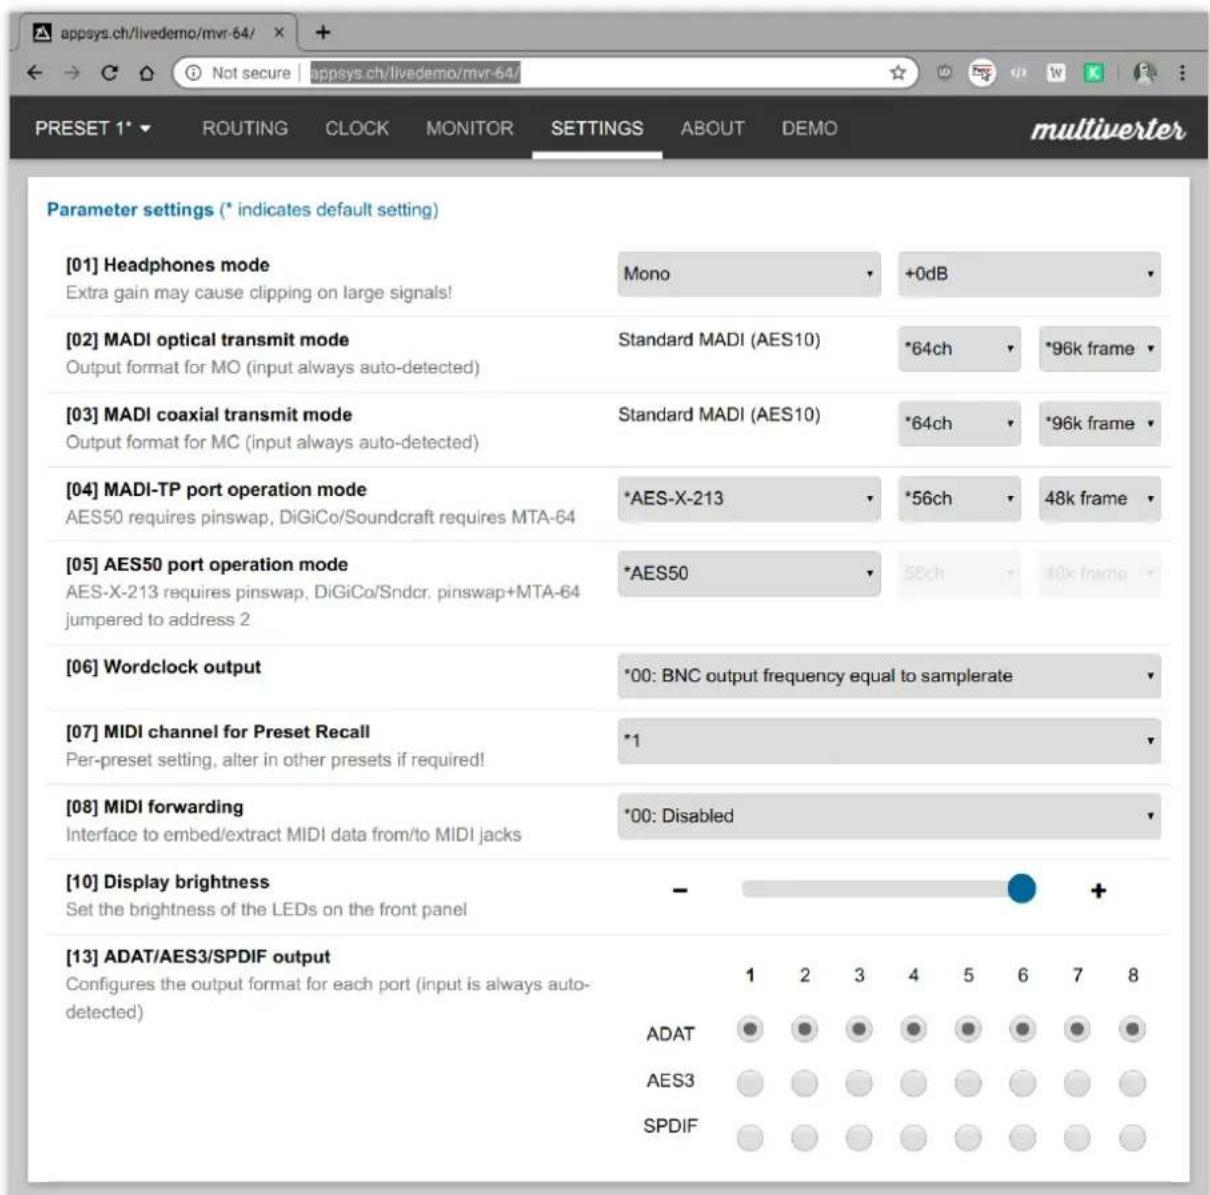The height and width of the screenshot is (1195, 1210).
Task: Click the user profile avatar icon
Action: click(x=1145, y=72)
